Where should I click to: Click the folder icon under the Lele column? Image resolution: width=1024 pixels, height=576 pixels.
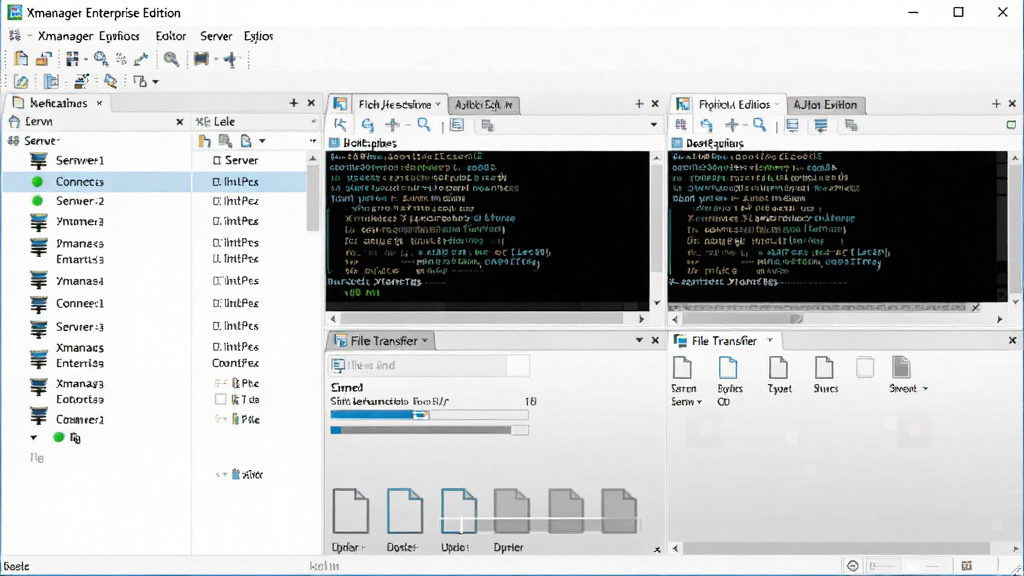(204, 141)
